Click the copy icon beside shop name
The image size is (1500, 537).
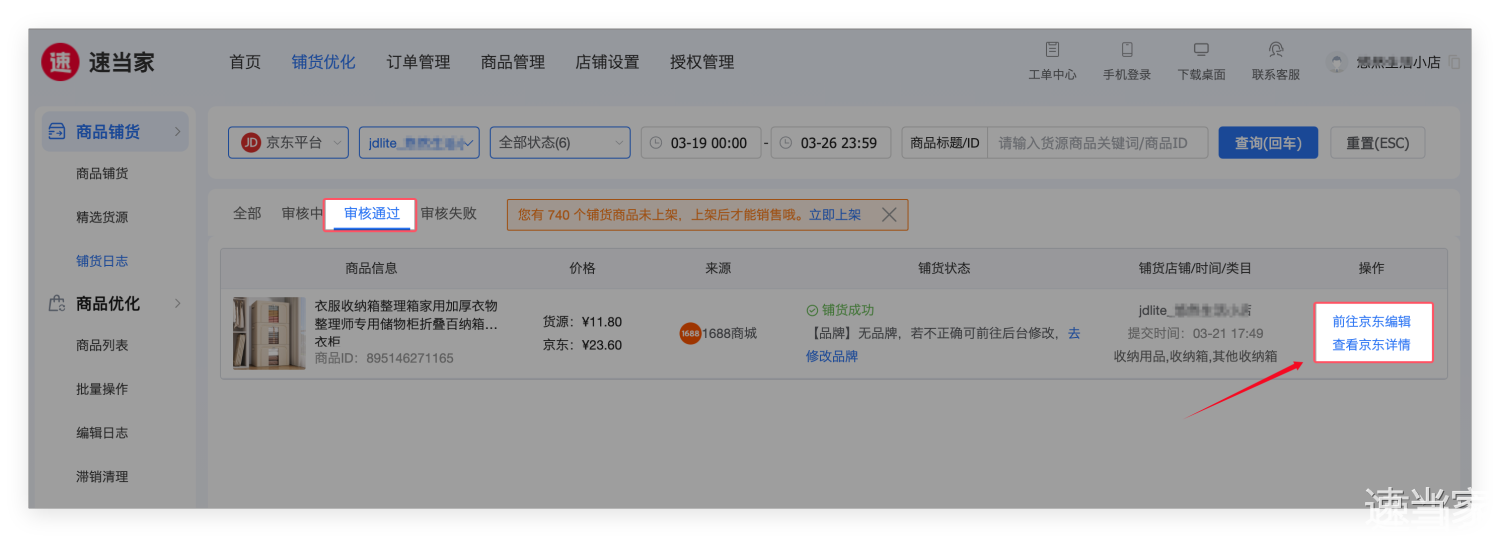click(1454, 62)
